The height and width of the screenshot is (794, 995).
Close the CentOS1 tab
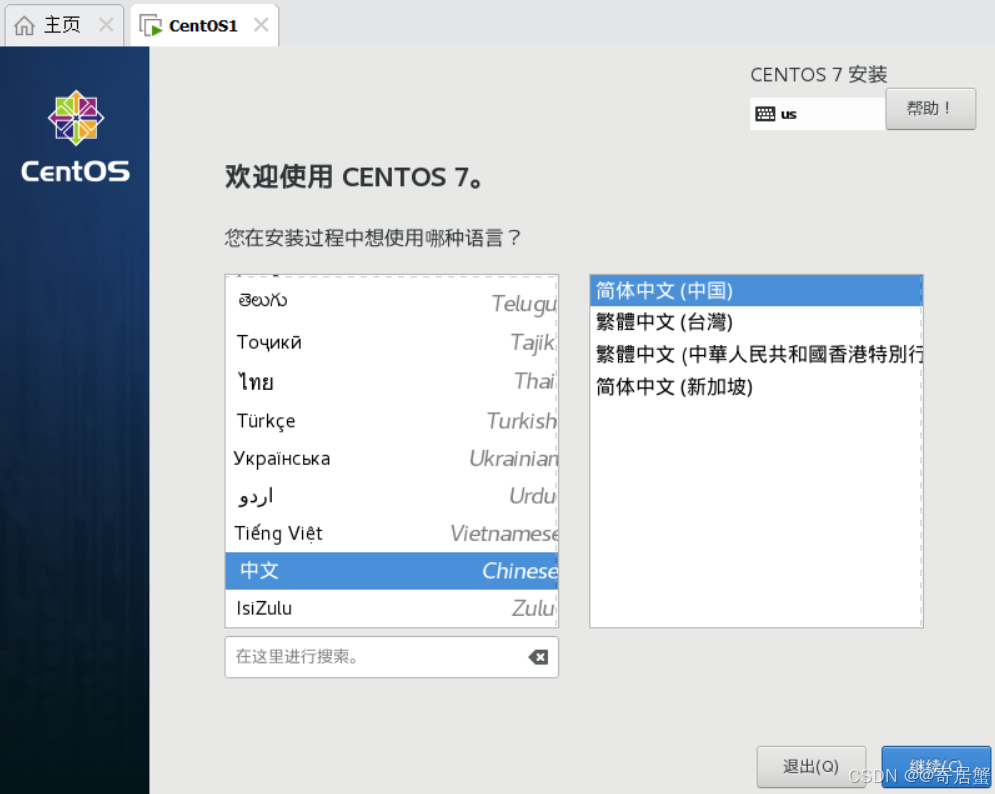[x=261, y=25]
